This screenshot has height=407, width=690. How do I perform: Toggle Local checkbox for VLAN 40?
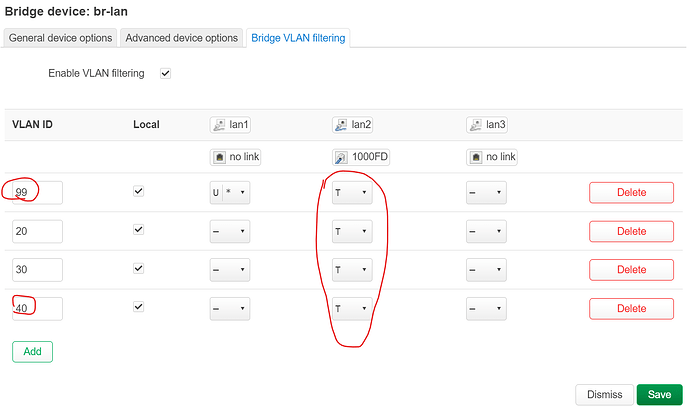pos(139,307)
